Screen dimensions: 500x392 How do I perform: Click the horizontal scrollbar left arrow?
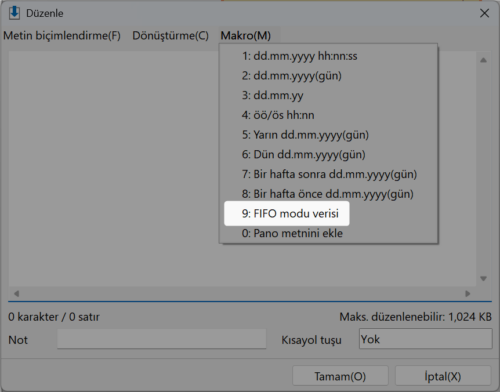coord(16,294)
